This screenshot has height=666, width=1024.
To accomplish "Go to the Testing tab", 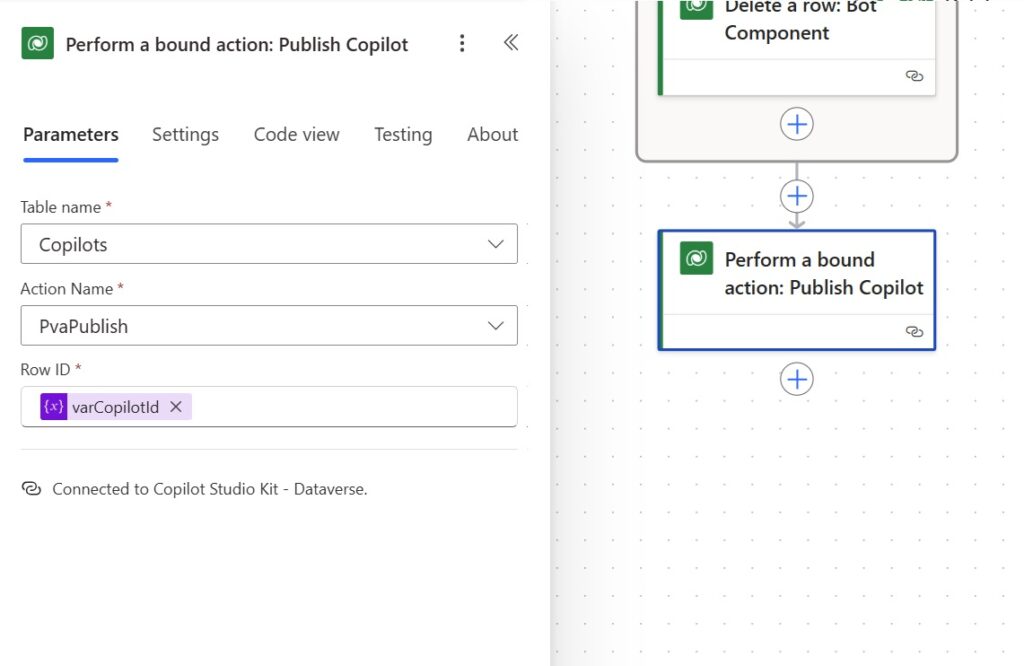I will (403, 135).
